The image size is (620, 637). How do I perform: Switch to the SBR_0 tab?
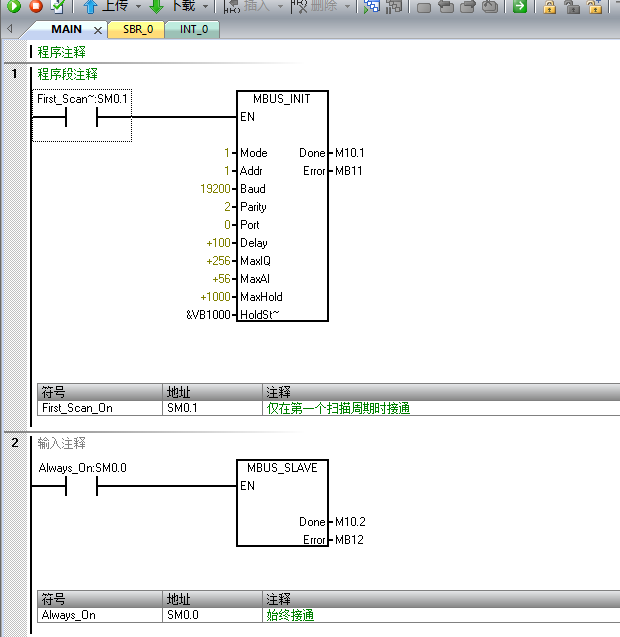click(138, 29)
